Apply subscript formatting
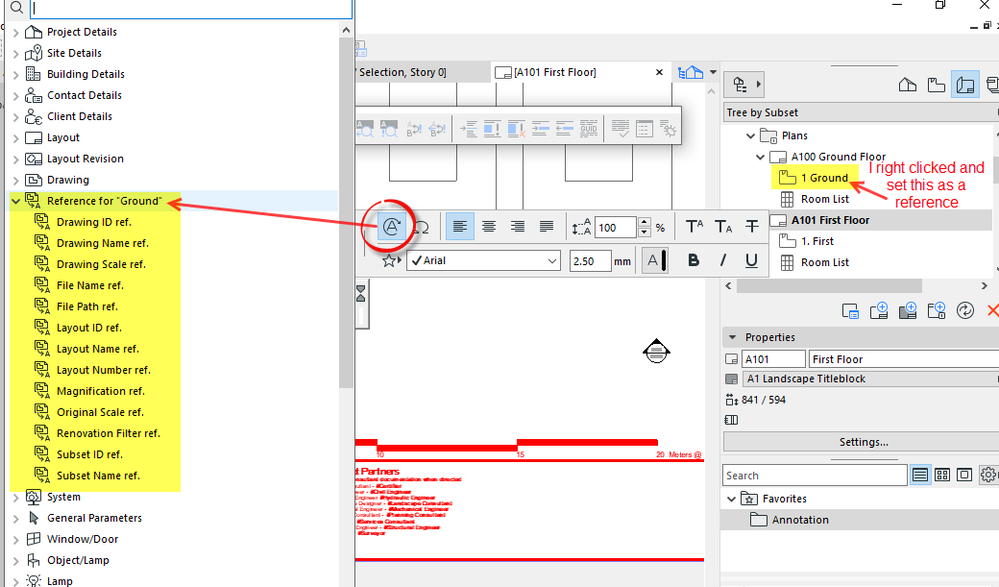The image size is (999, 587). click(x=723, y=227)
